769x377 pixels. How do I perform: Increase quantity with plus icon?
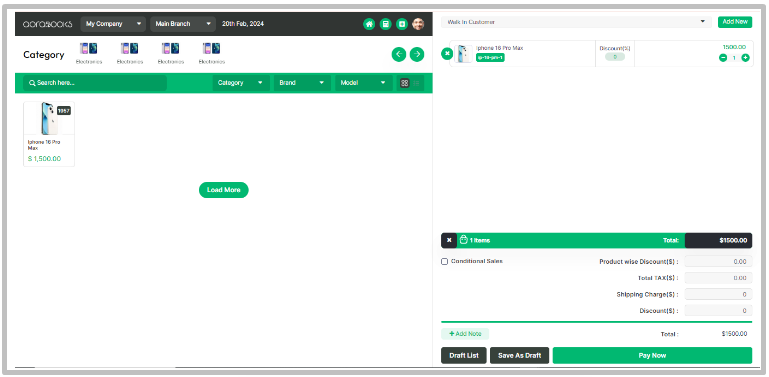click(745, 58)
